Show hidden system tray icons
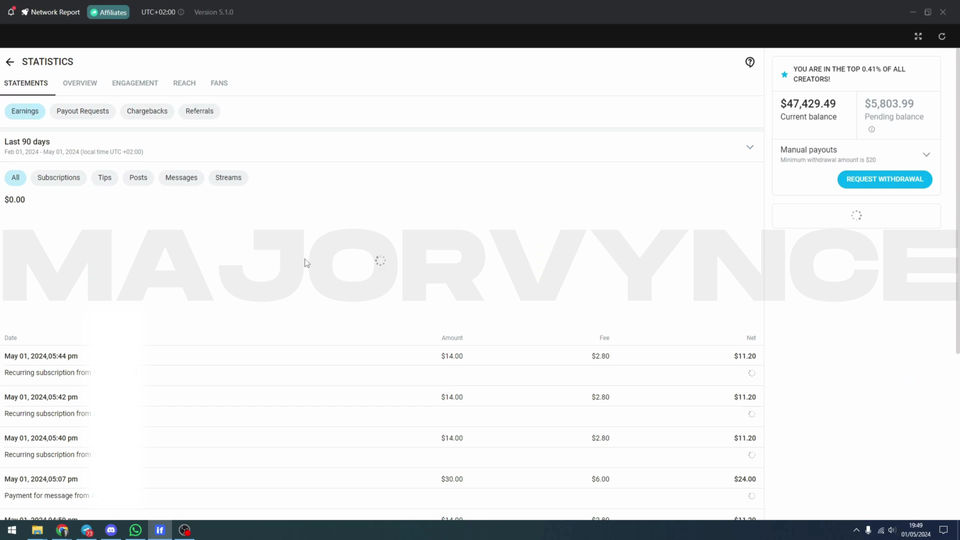The width and height of the screenshot is (960, 540). pos(856,530)
